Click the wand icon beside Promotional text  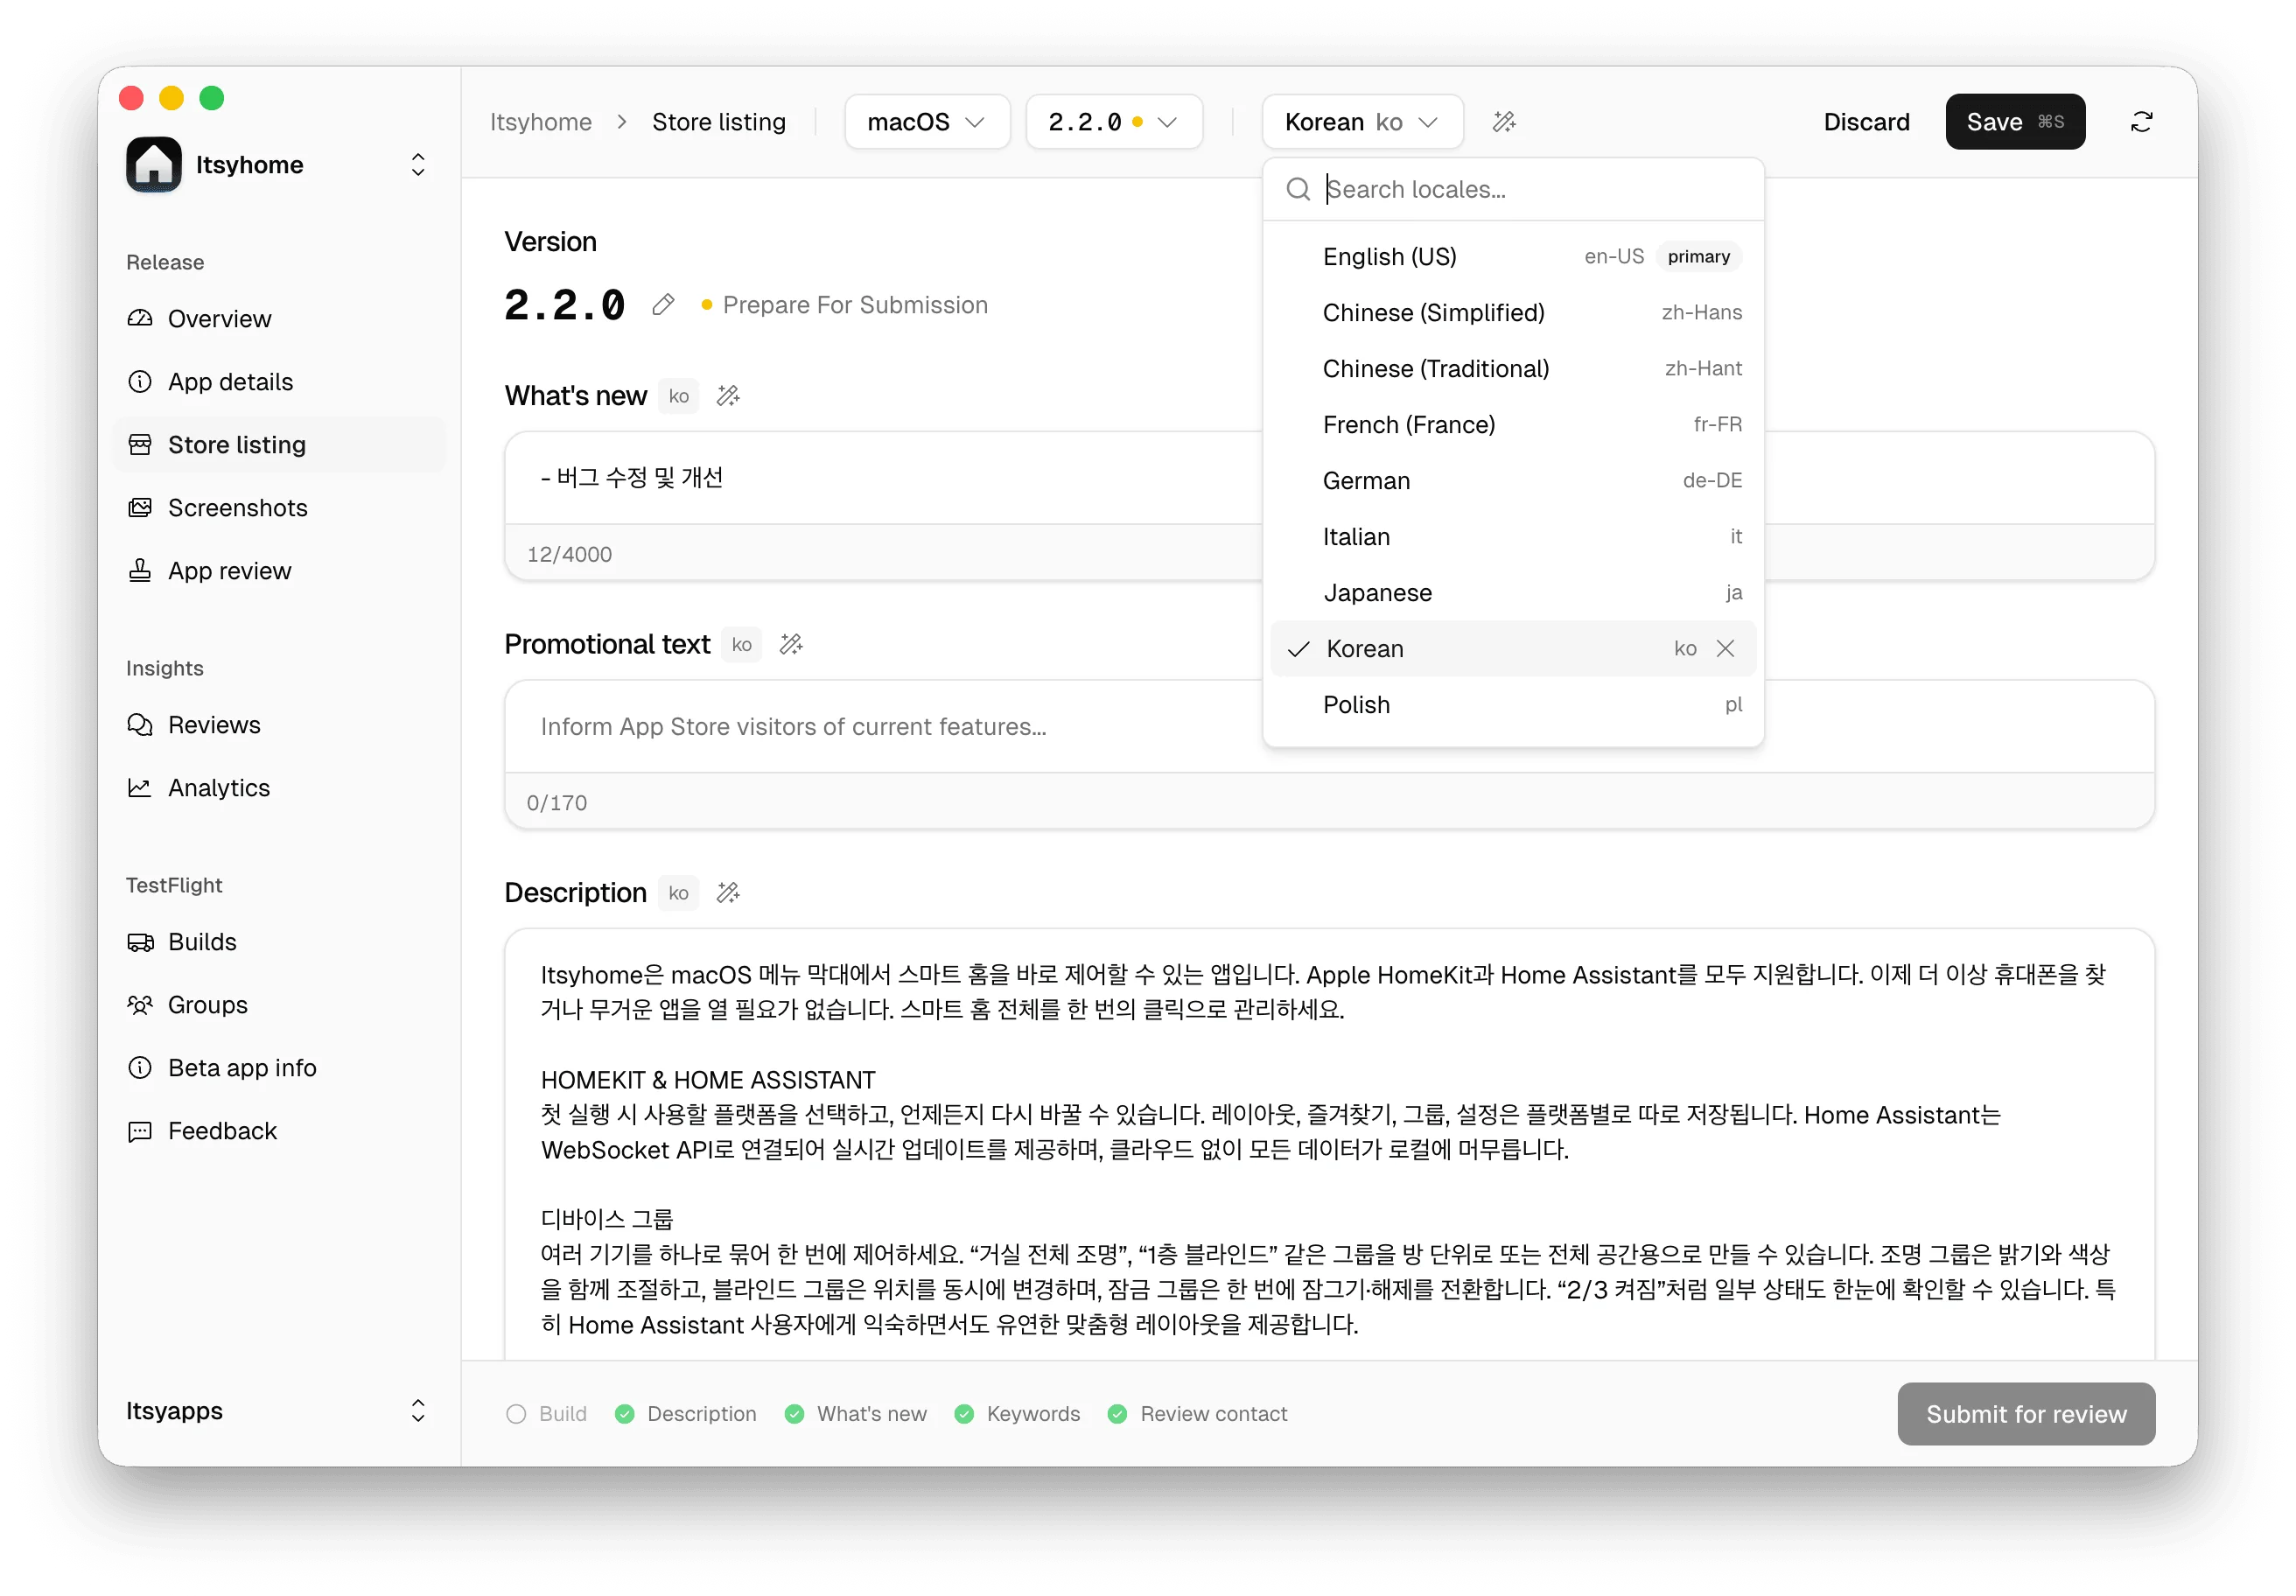(792, 644)
